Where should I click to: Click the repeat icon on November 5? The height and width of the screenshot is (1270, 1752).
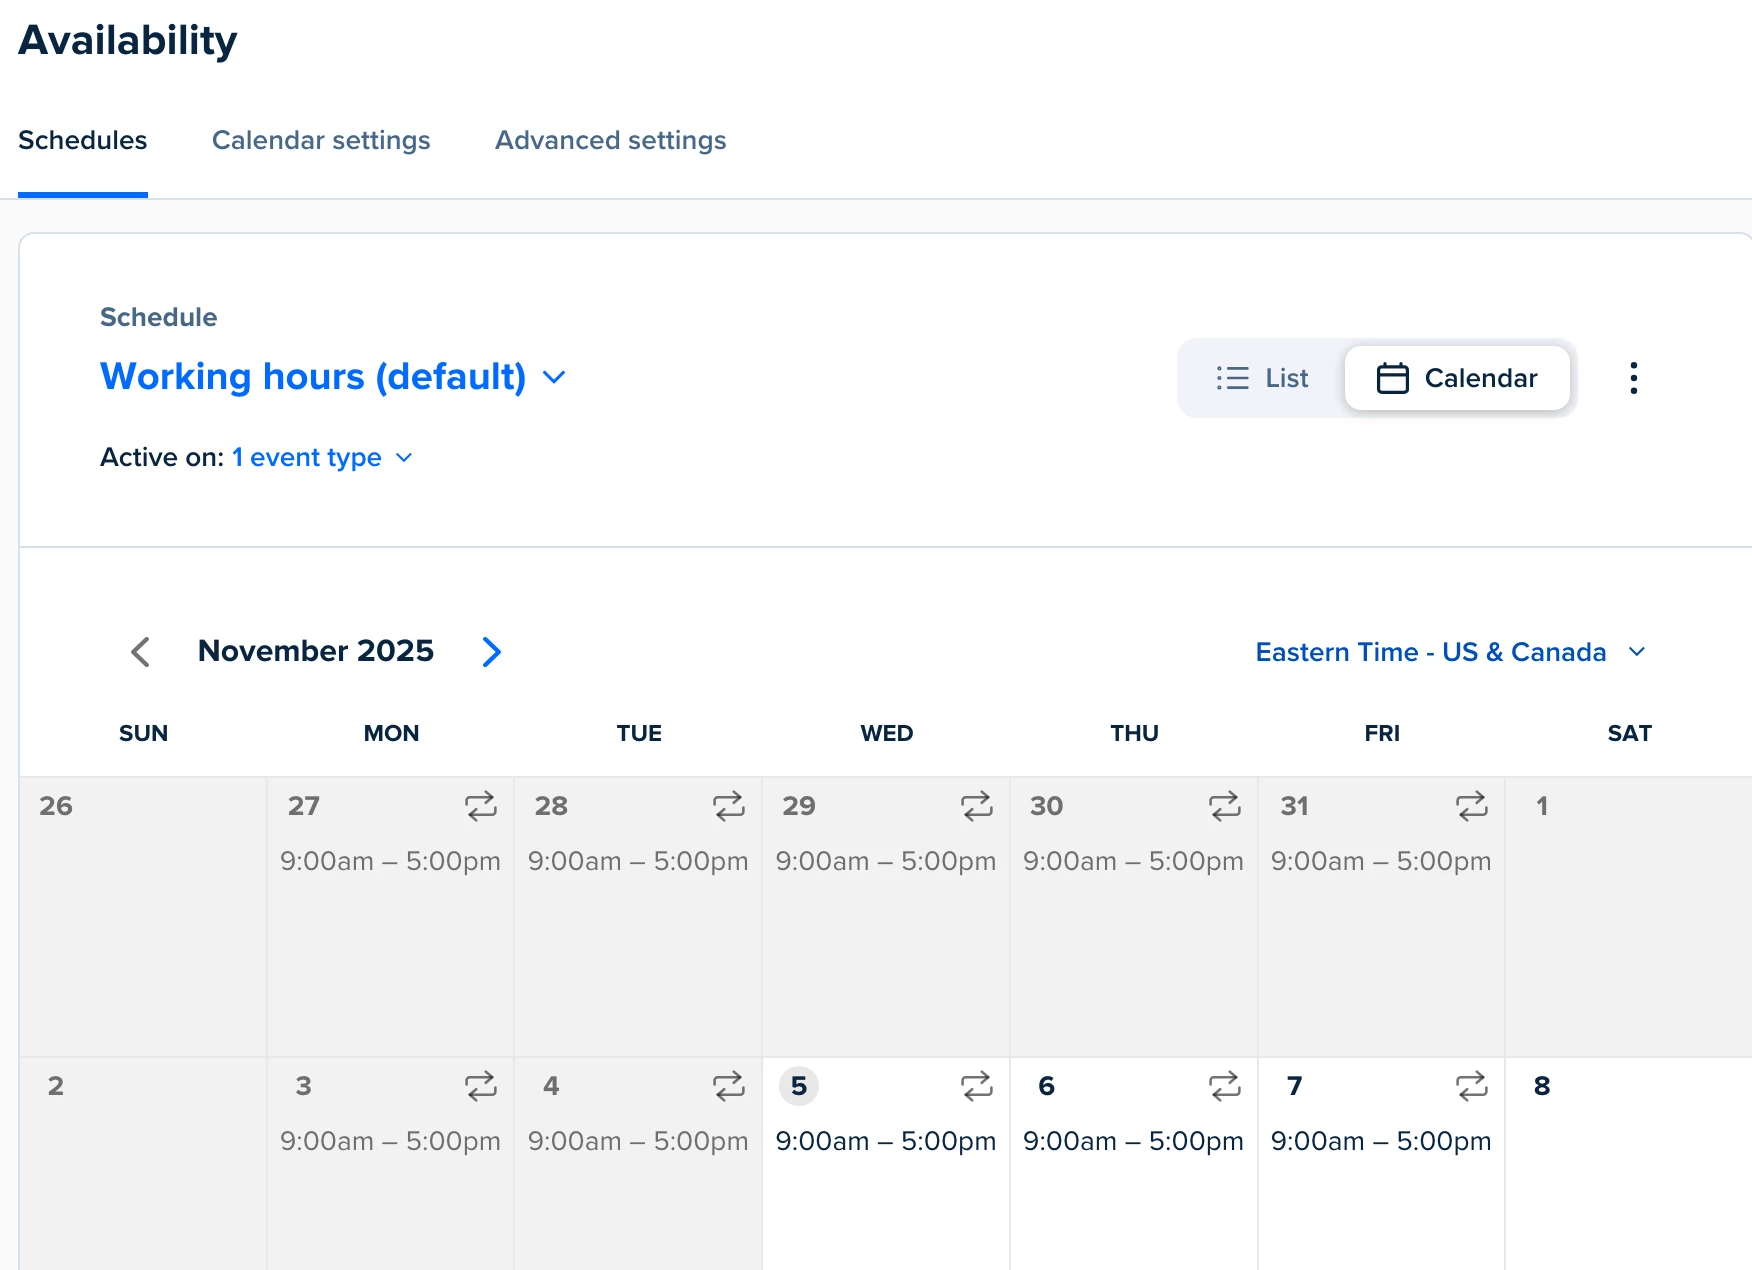pos(977,1086)
